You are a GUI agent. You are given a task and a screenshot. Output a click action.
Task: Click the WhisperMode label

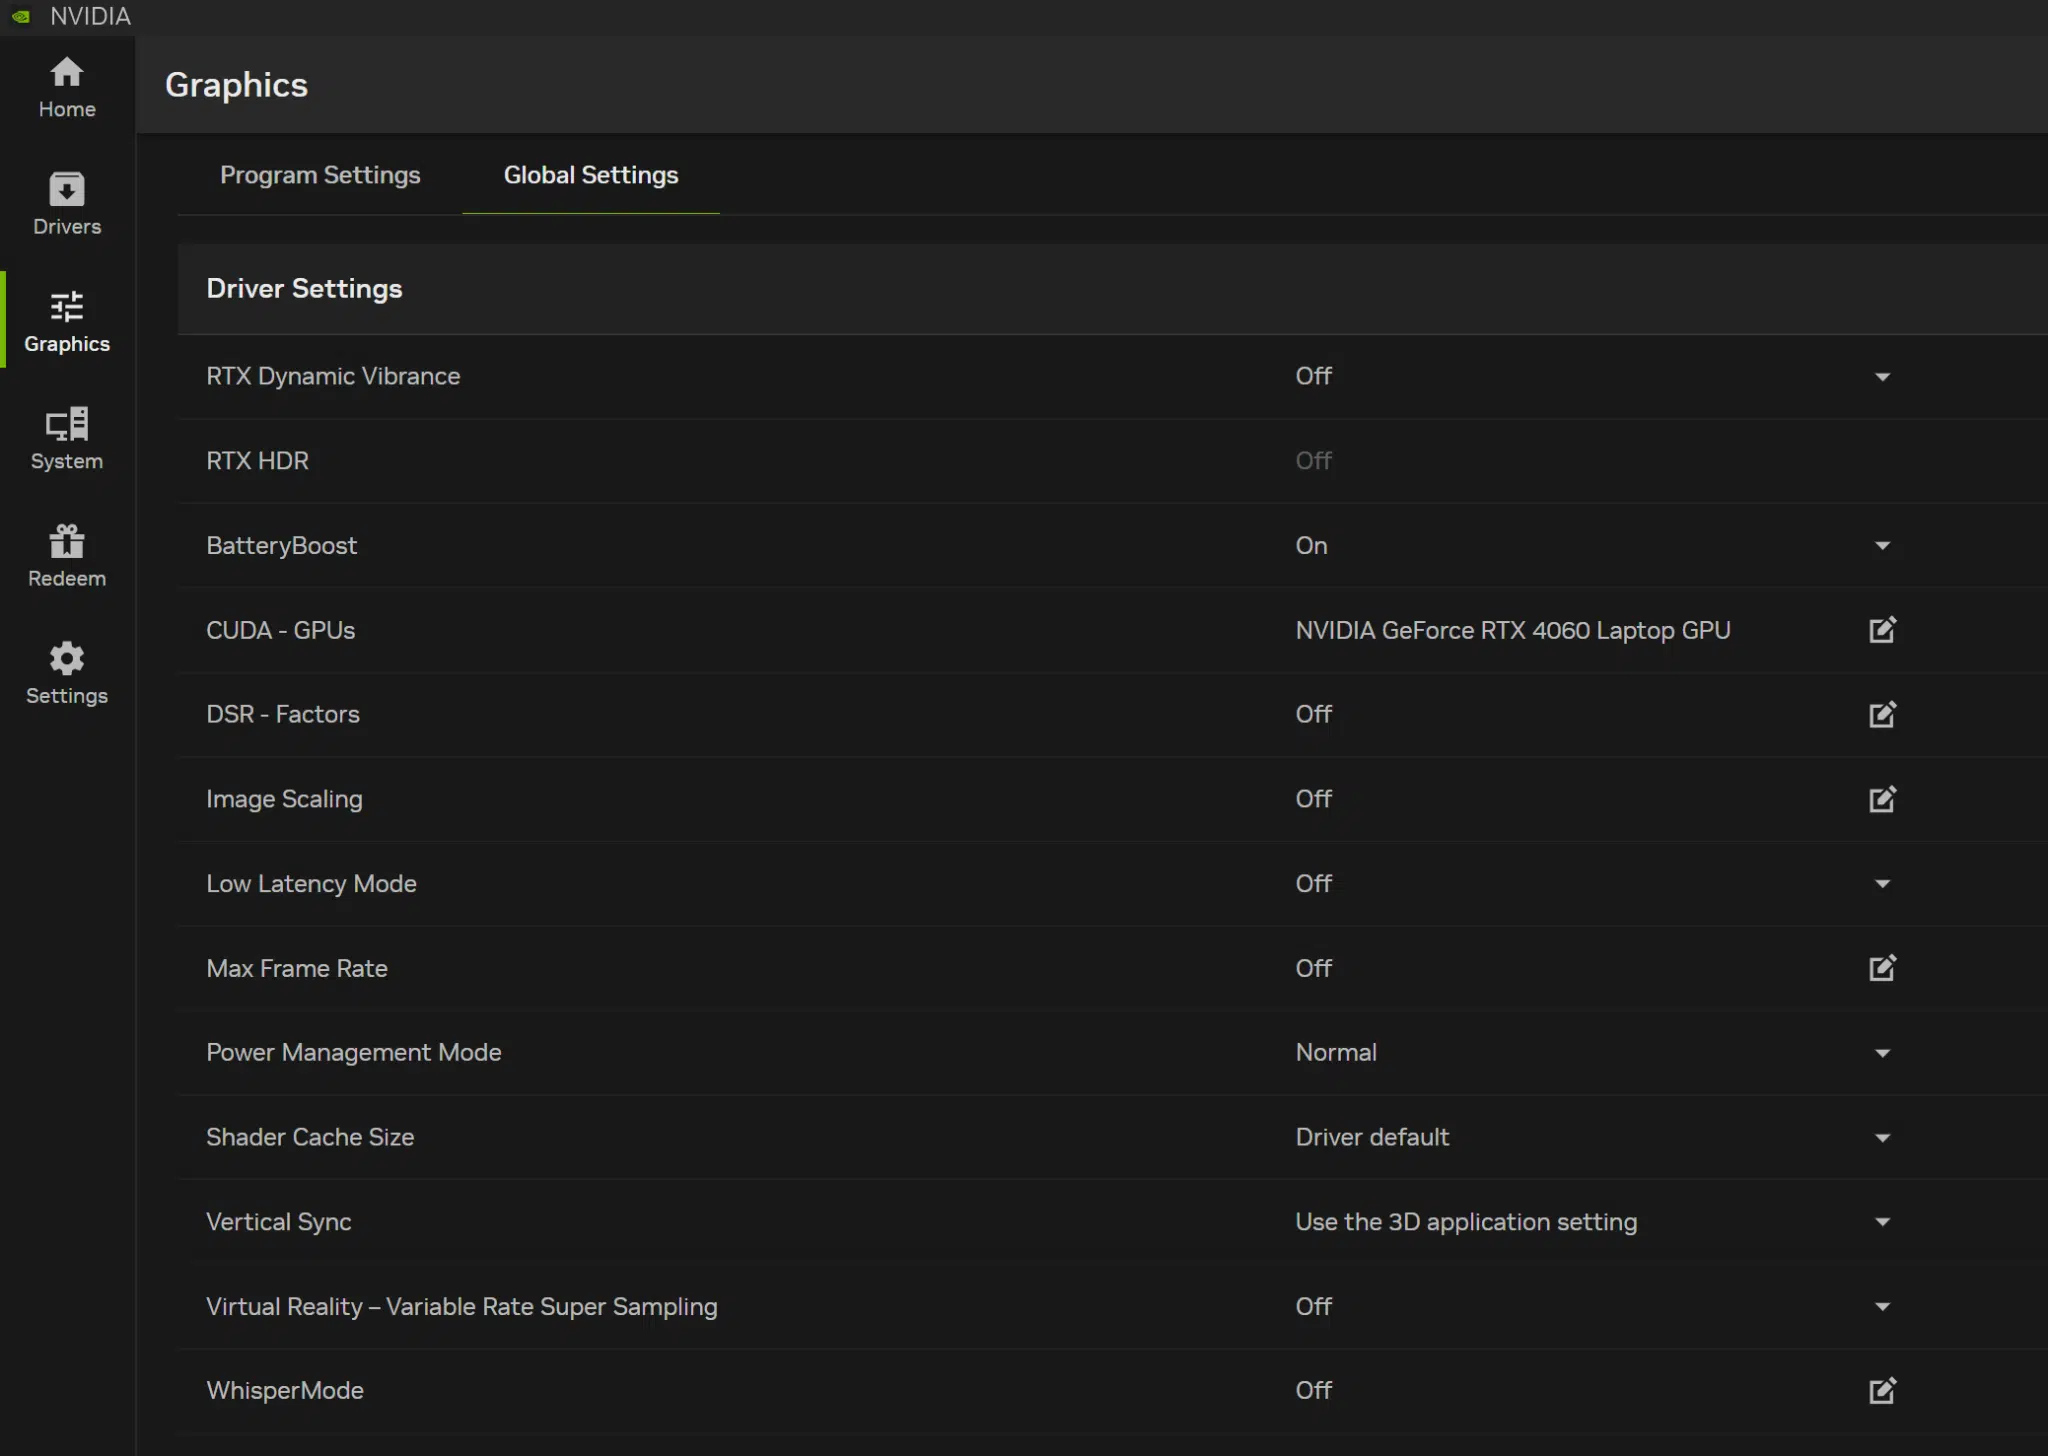tap(285, 1390)
